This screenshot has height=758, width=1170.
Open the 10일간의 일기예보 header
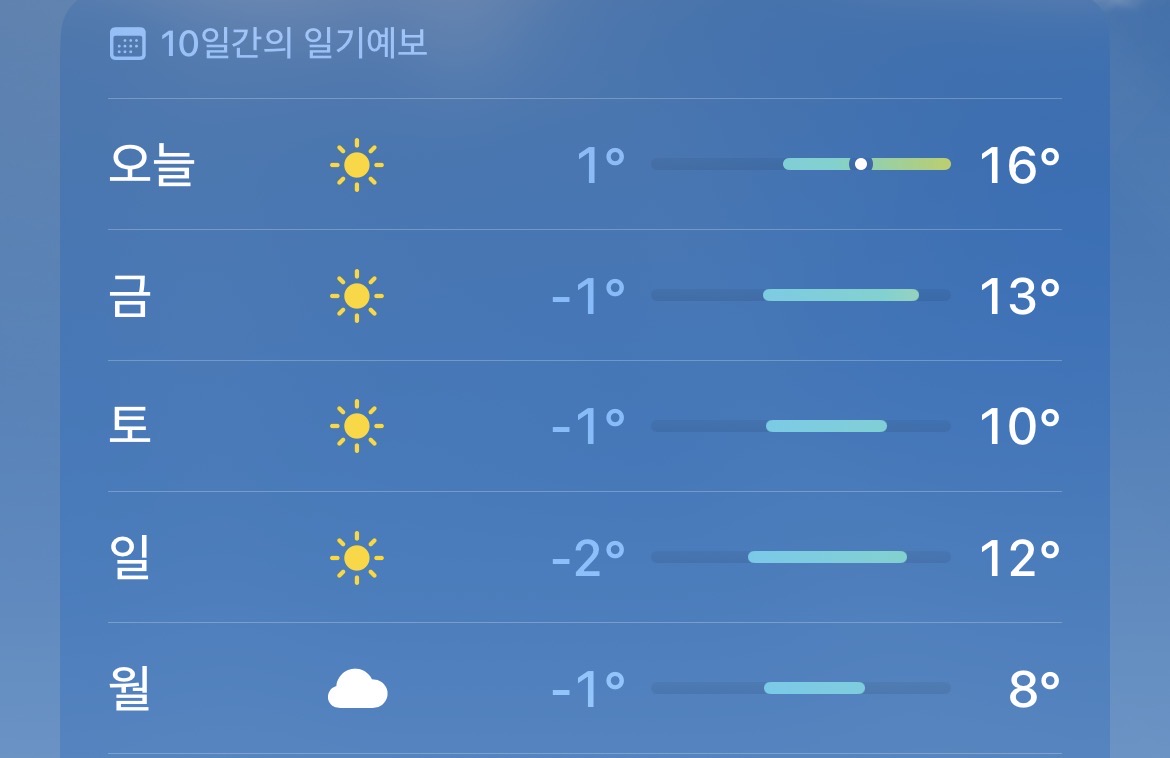coord(294,45)
